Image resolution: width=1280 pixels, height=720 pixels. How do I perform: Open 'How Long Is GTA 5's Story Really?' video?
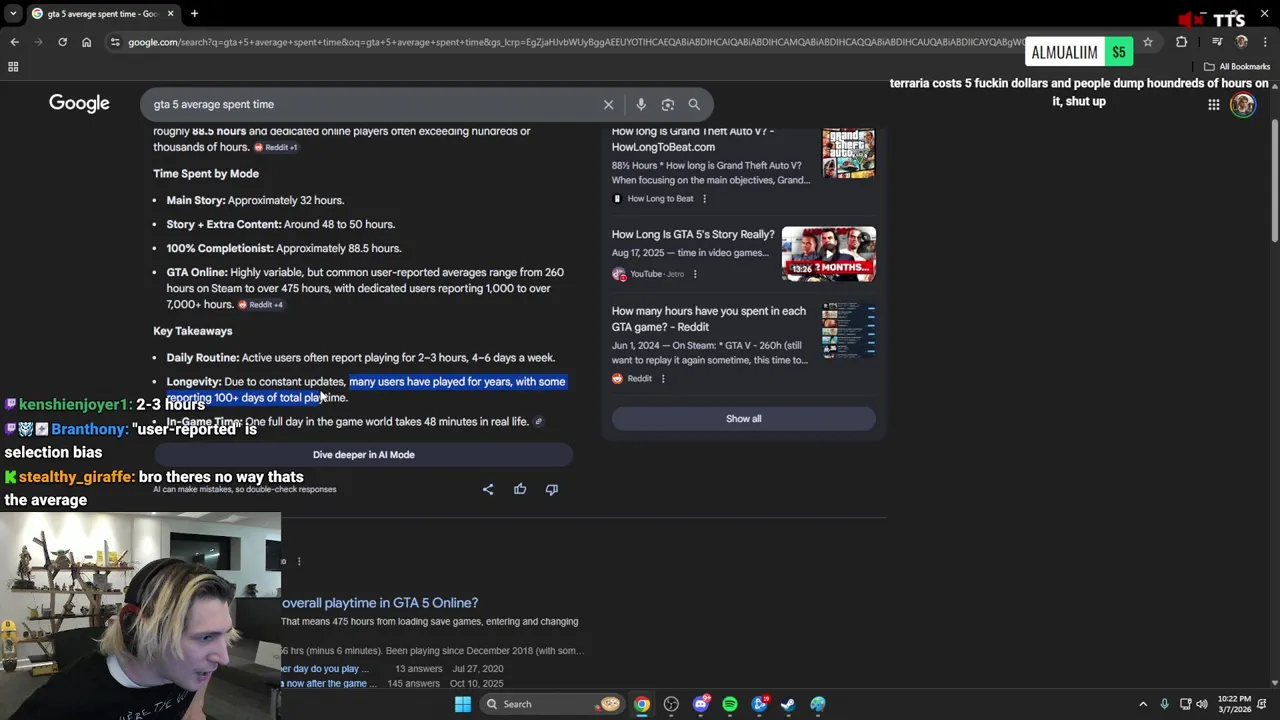pos(693,234)
